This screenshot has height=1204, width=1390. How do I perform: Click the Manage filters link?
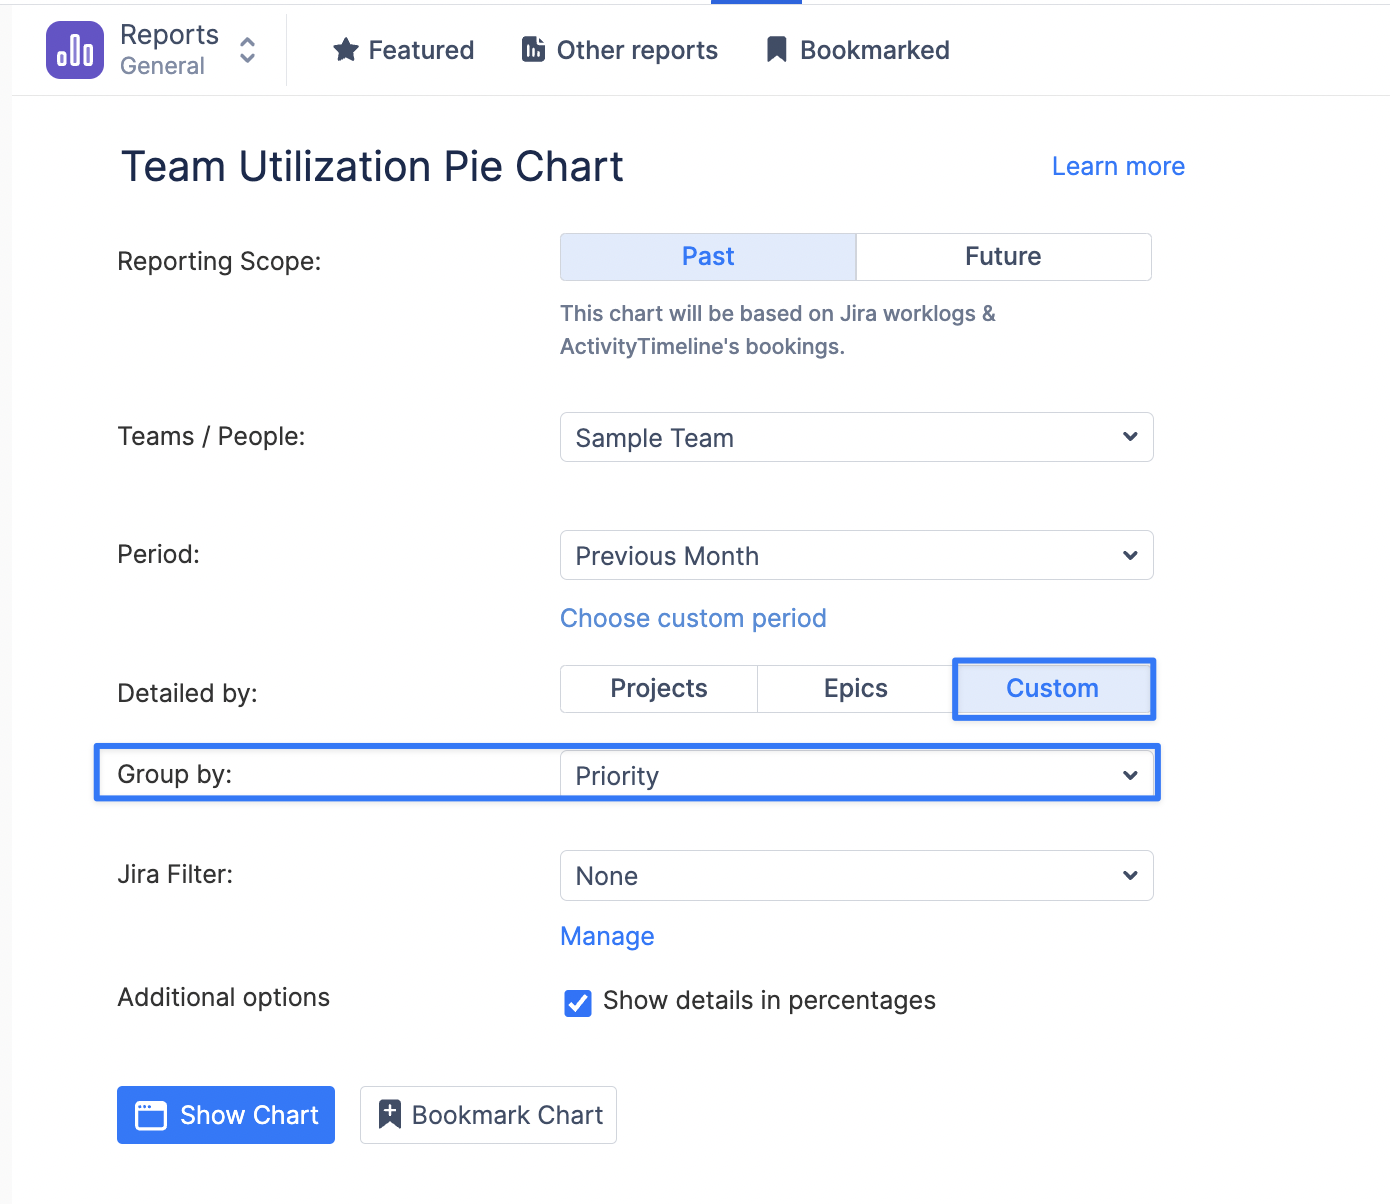[607, 937]
